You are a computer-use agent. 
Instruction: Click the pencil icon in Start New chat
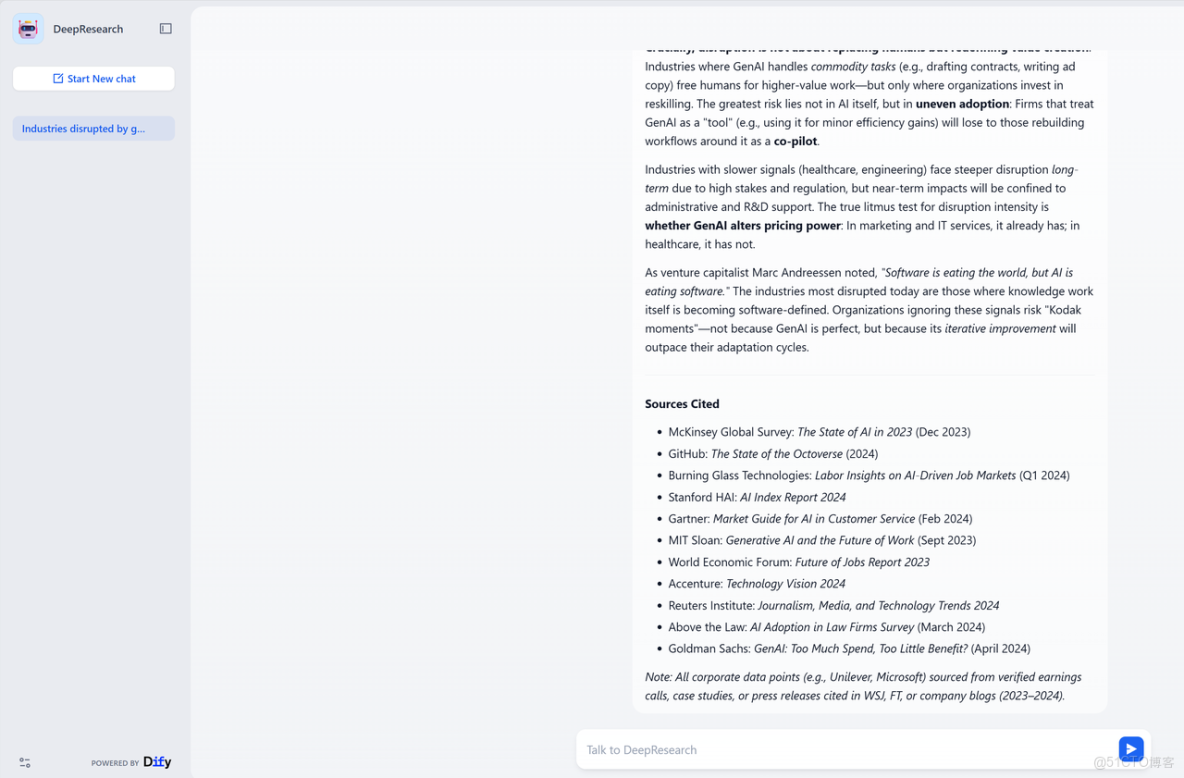coord(58,79)
